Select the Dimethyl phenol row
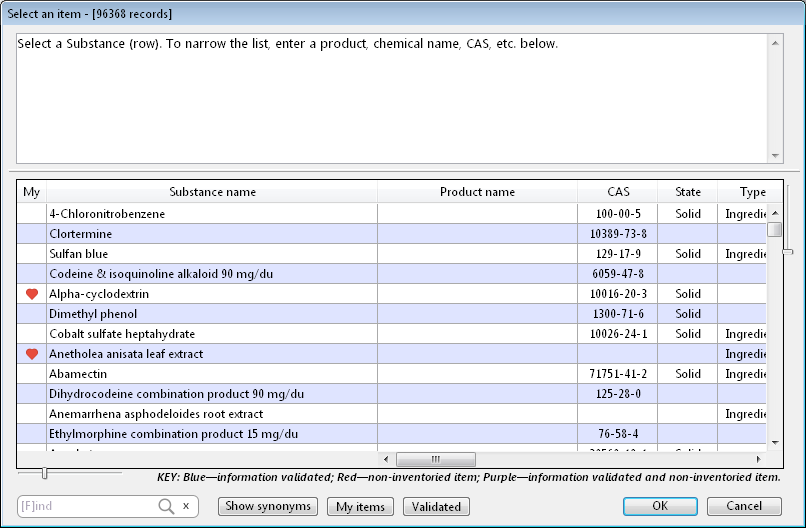The width and height of the screenshot is (806, 528). pos(392,314)
